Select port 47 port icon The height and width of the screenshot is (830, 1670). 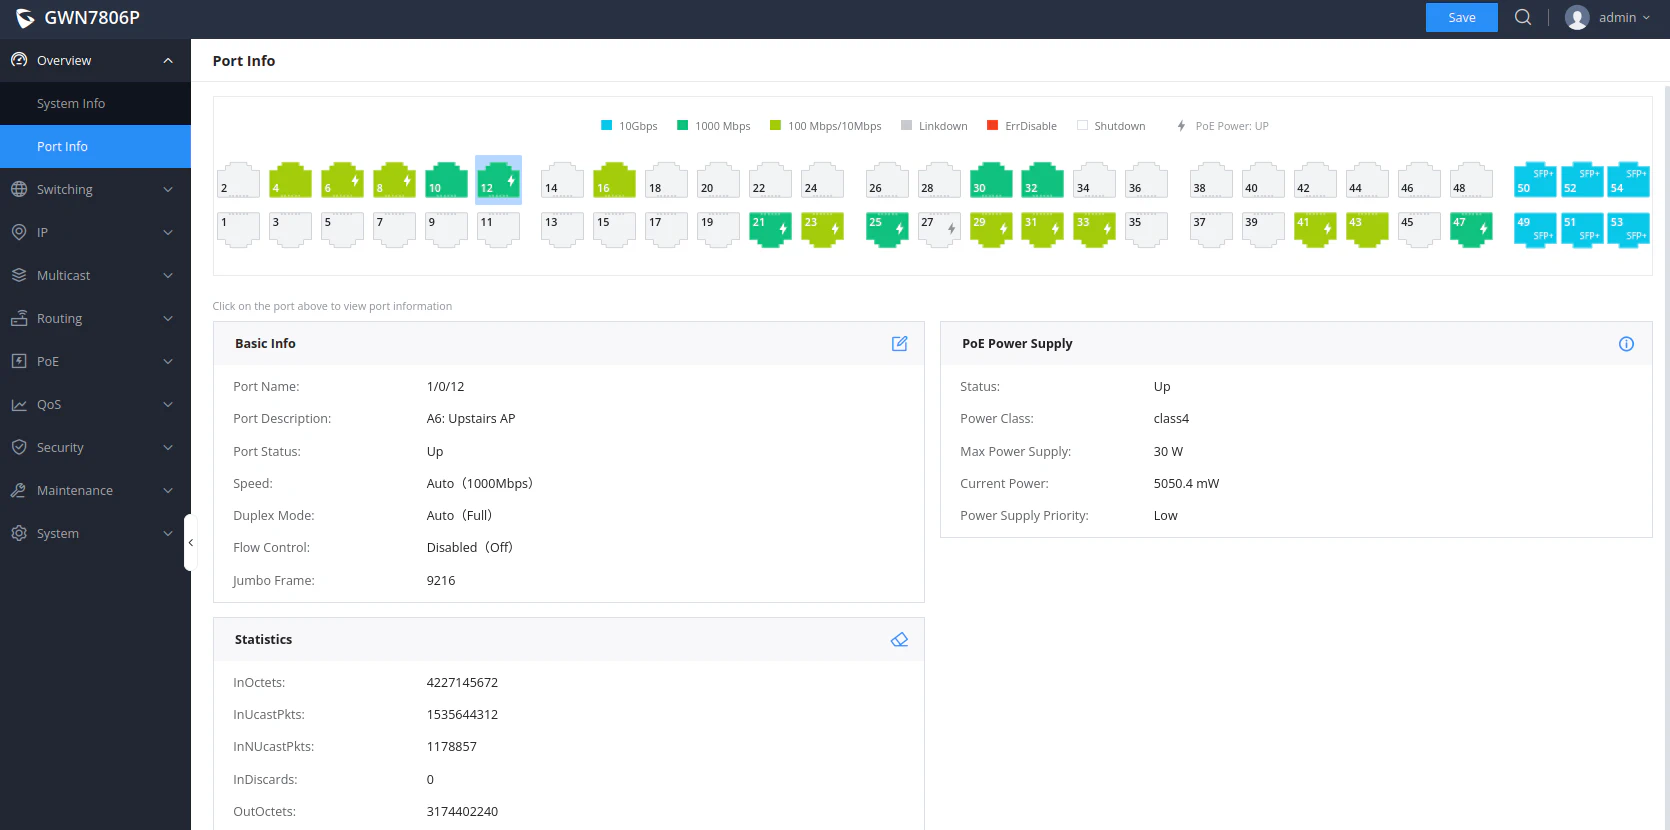[1470, 230]
